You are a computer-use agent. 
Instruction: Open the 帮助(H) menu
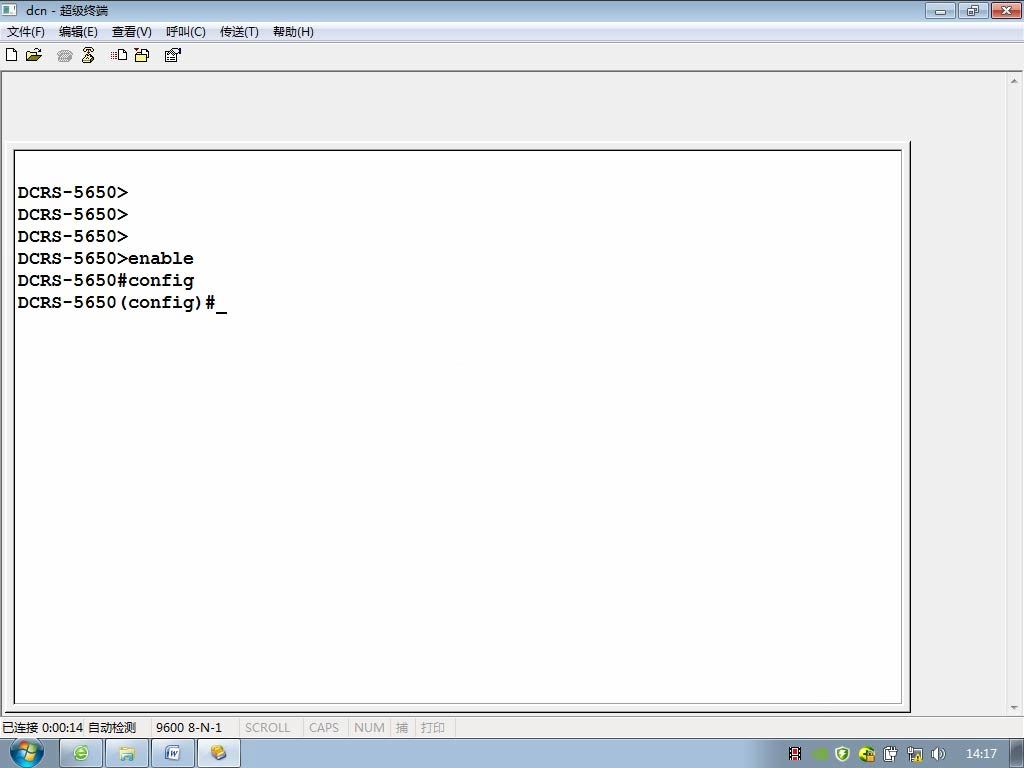(x=293, y=32)
